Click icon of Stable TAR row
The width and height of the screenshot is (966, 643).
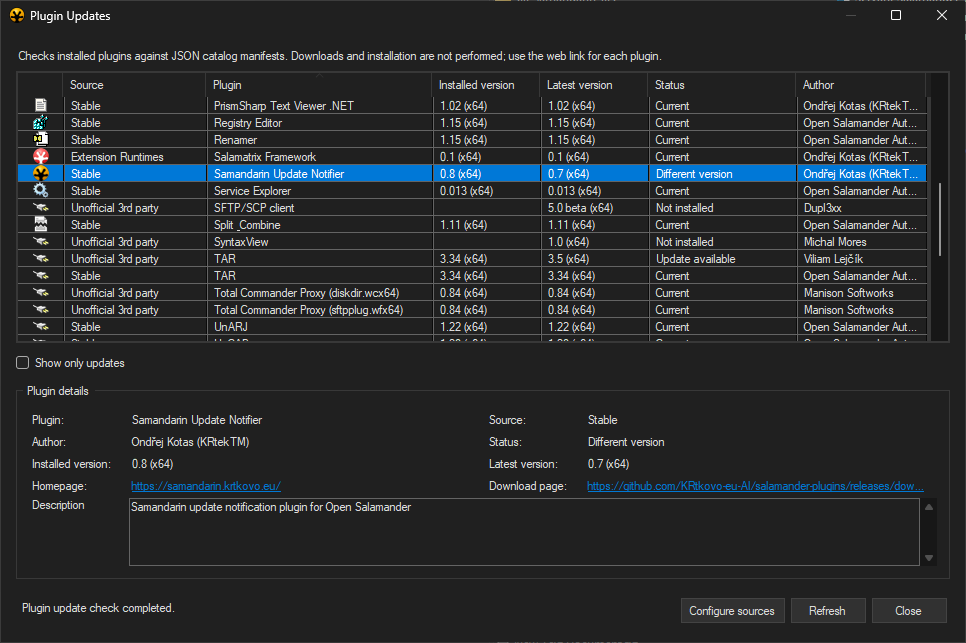point(41,275)
